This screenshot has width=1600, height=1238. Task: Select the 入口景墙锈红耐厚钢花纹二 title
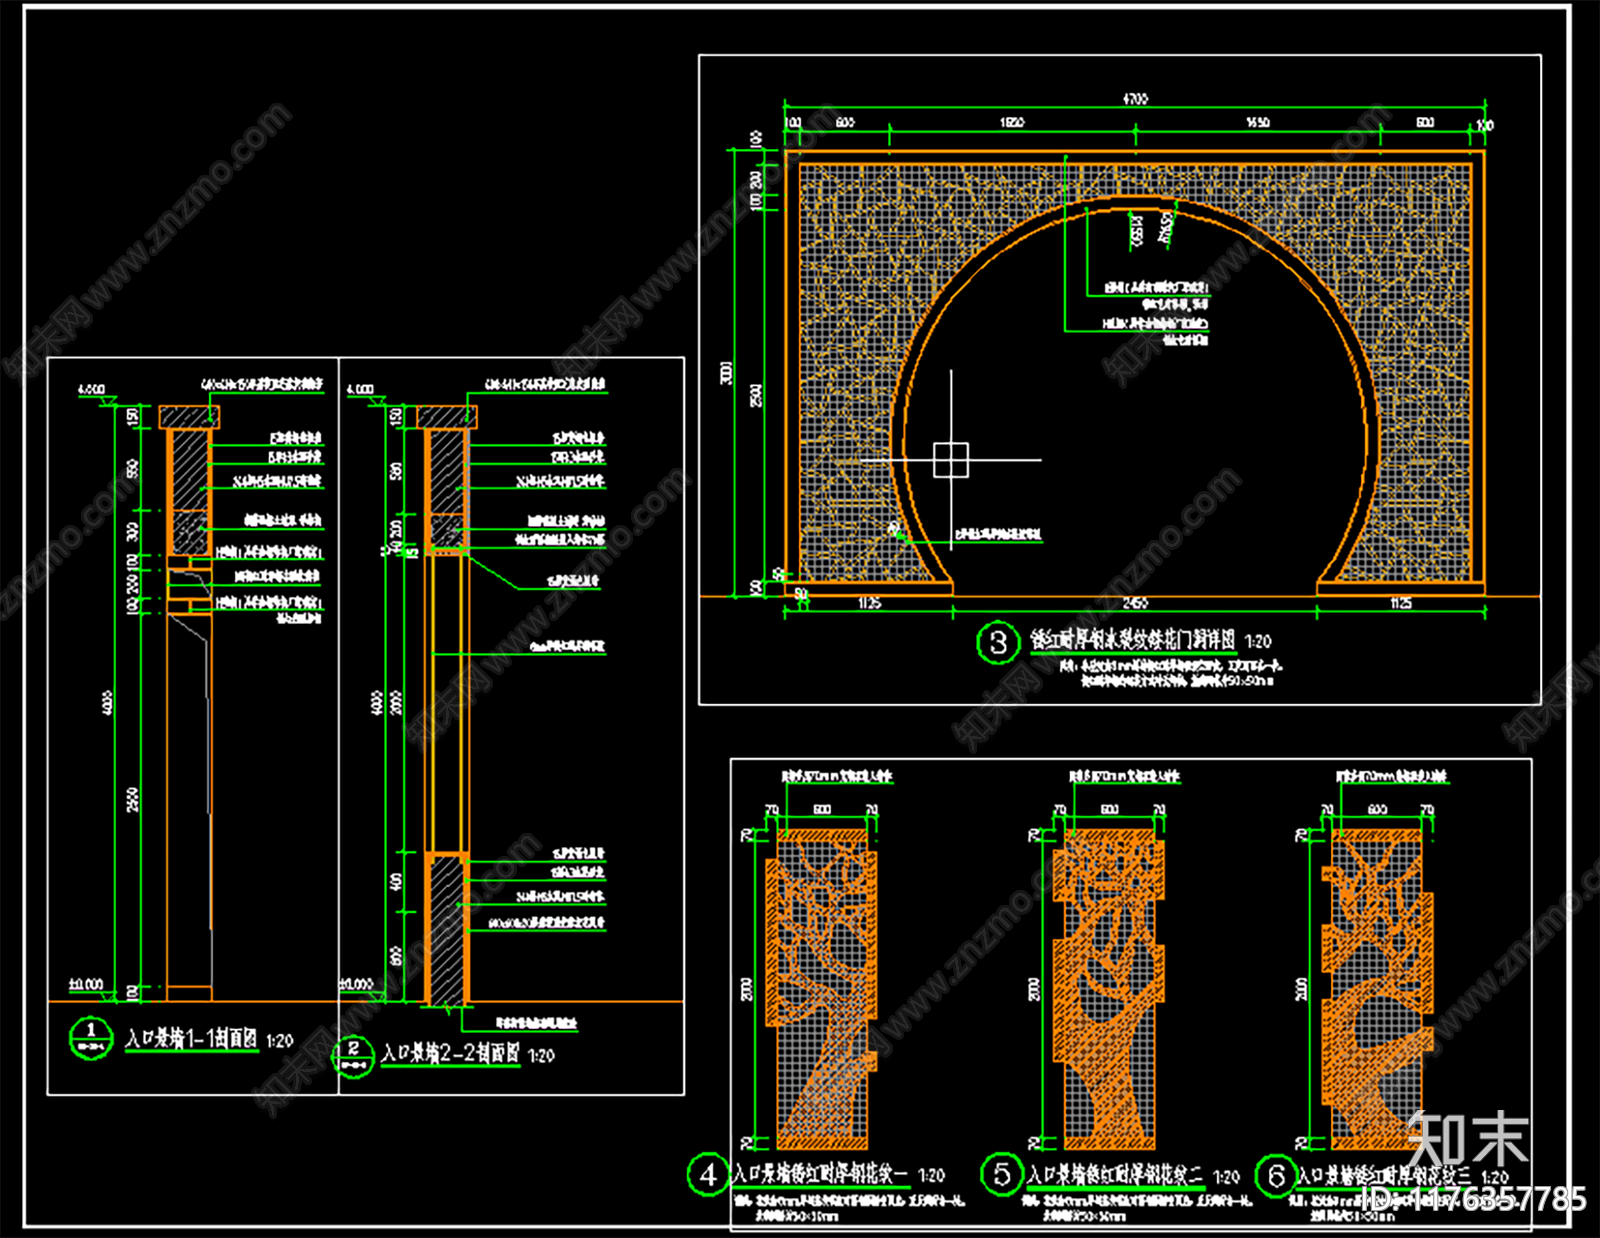[x=1115, y=1176]
